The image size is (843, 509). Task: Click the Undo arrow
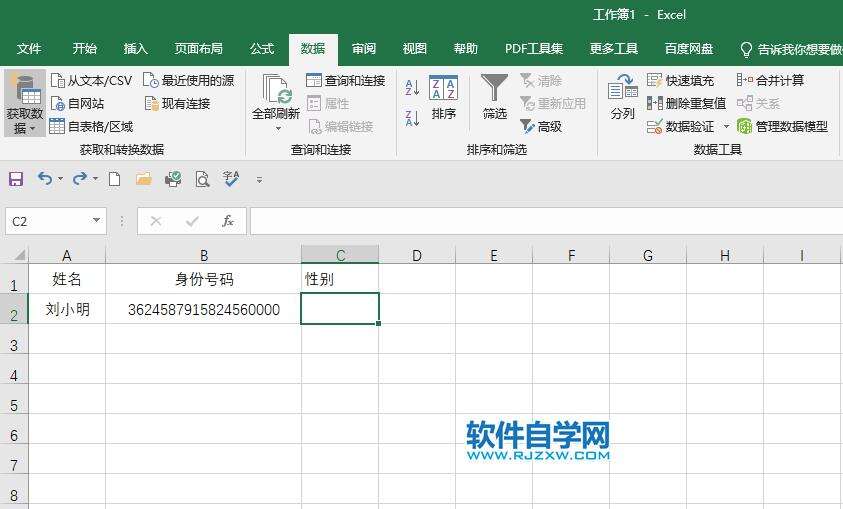pyautogui.click(x=45, y=178)
